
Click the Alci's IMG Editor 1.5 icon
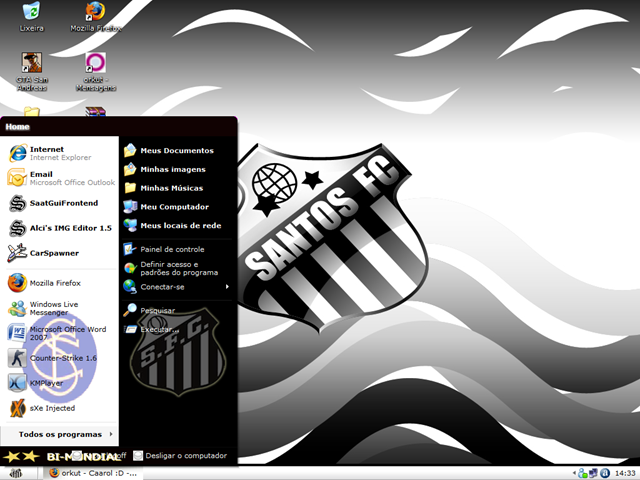coord(18,228)
